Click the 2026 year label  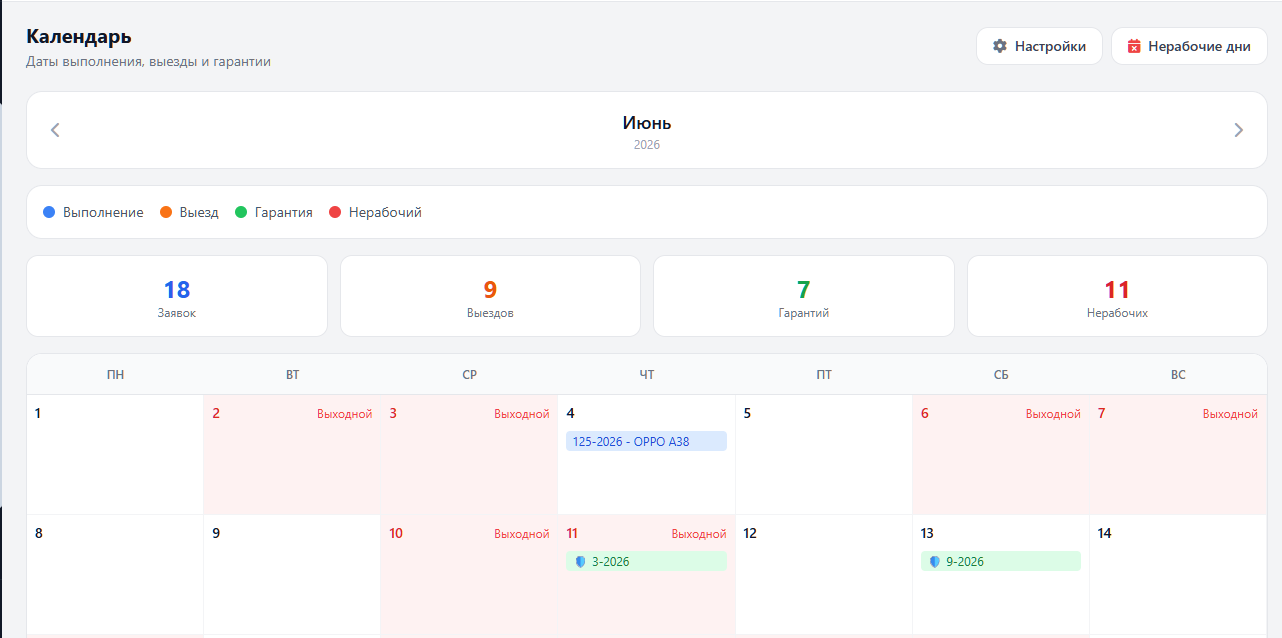click(647, 145)
